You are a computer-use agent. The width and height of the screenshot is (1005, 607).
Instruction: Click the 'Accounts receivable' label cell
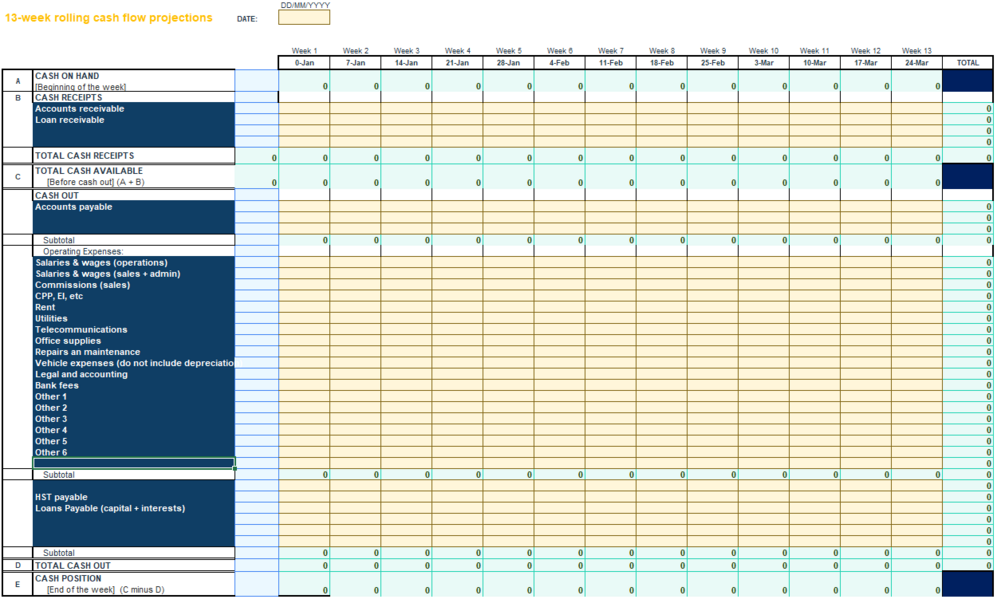pyautogui.click(x=134, y=108)
